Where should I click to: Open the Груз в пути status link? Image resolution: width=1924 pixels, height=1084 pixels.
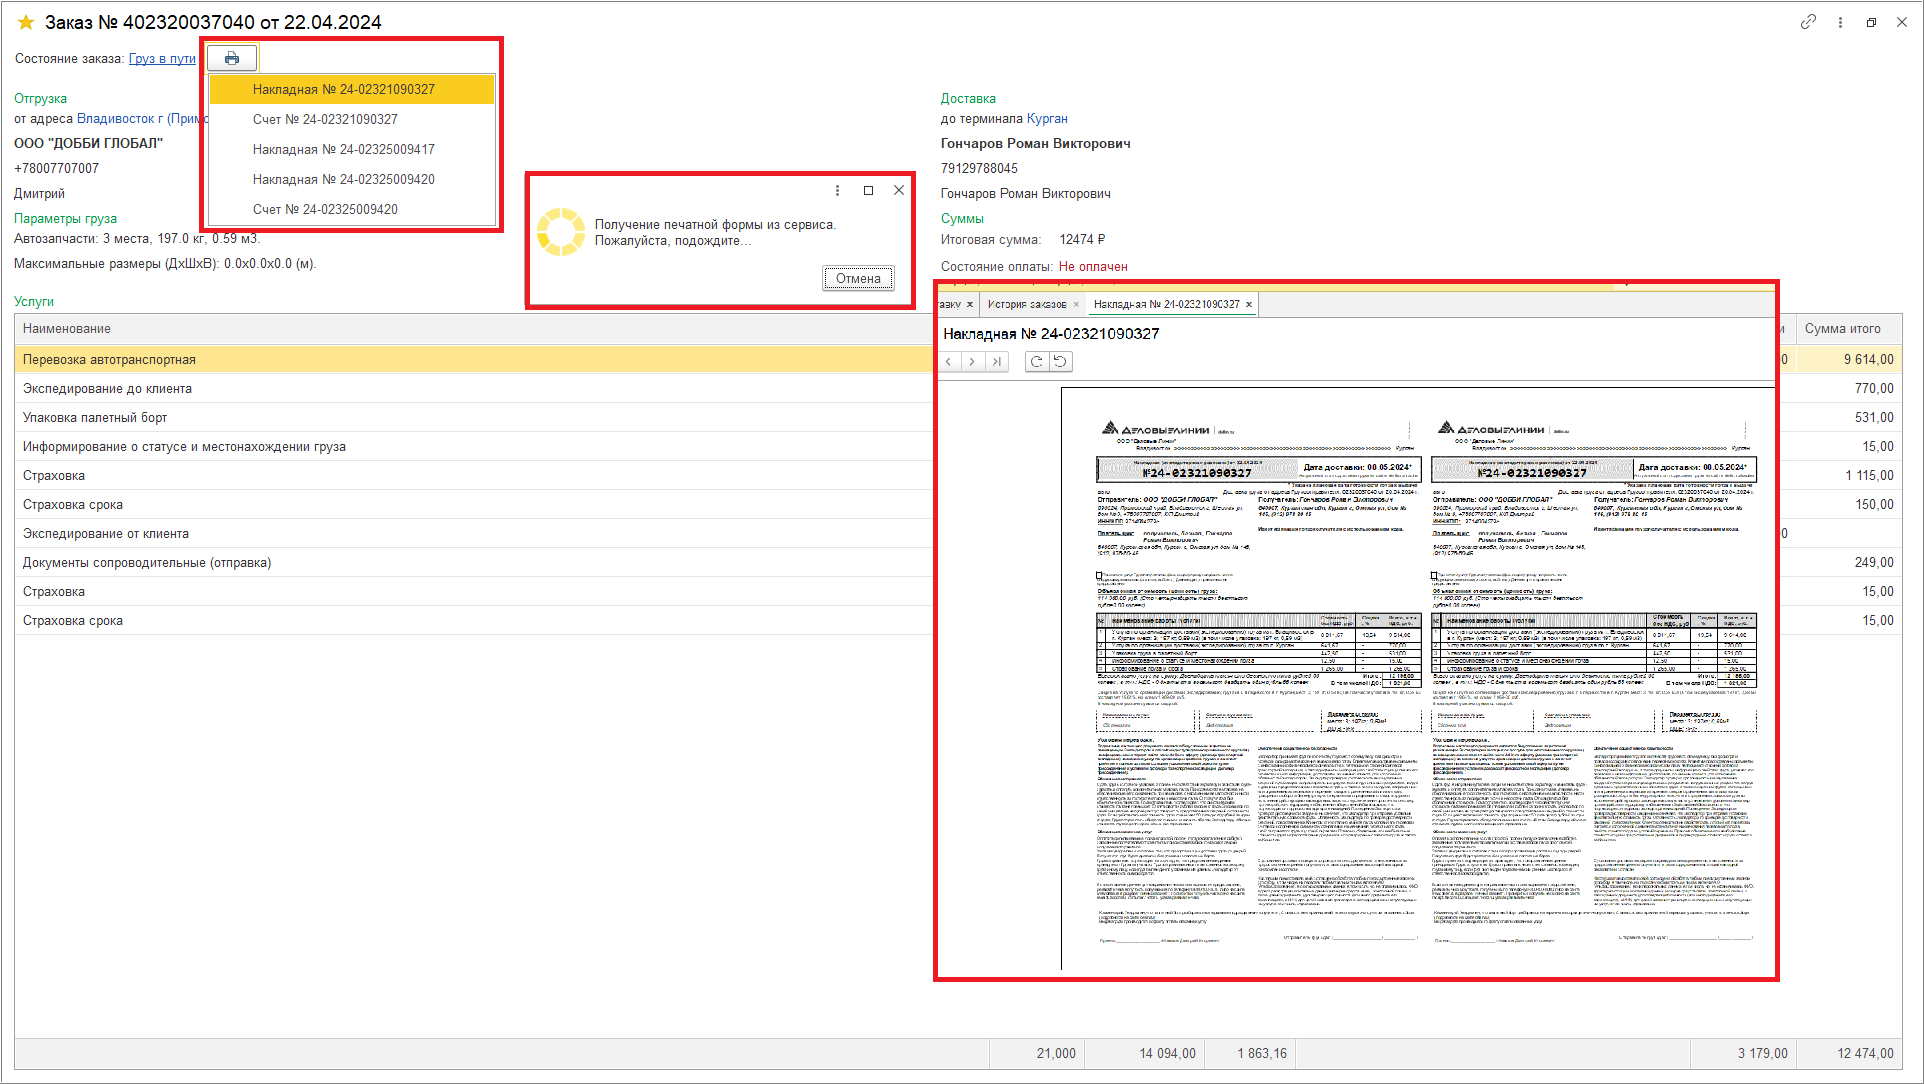point(162,59)
